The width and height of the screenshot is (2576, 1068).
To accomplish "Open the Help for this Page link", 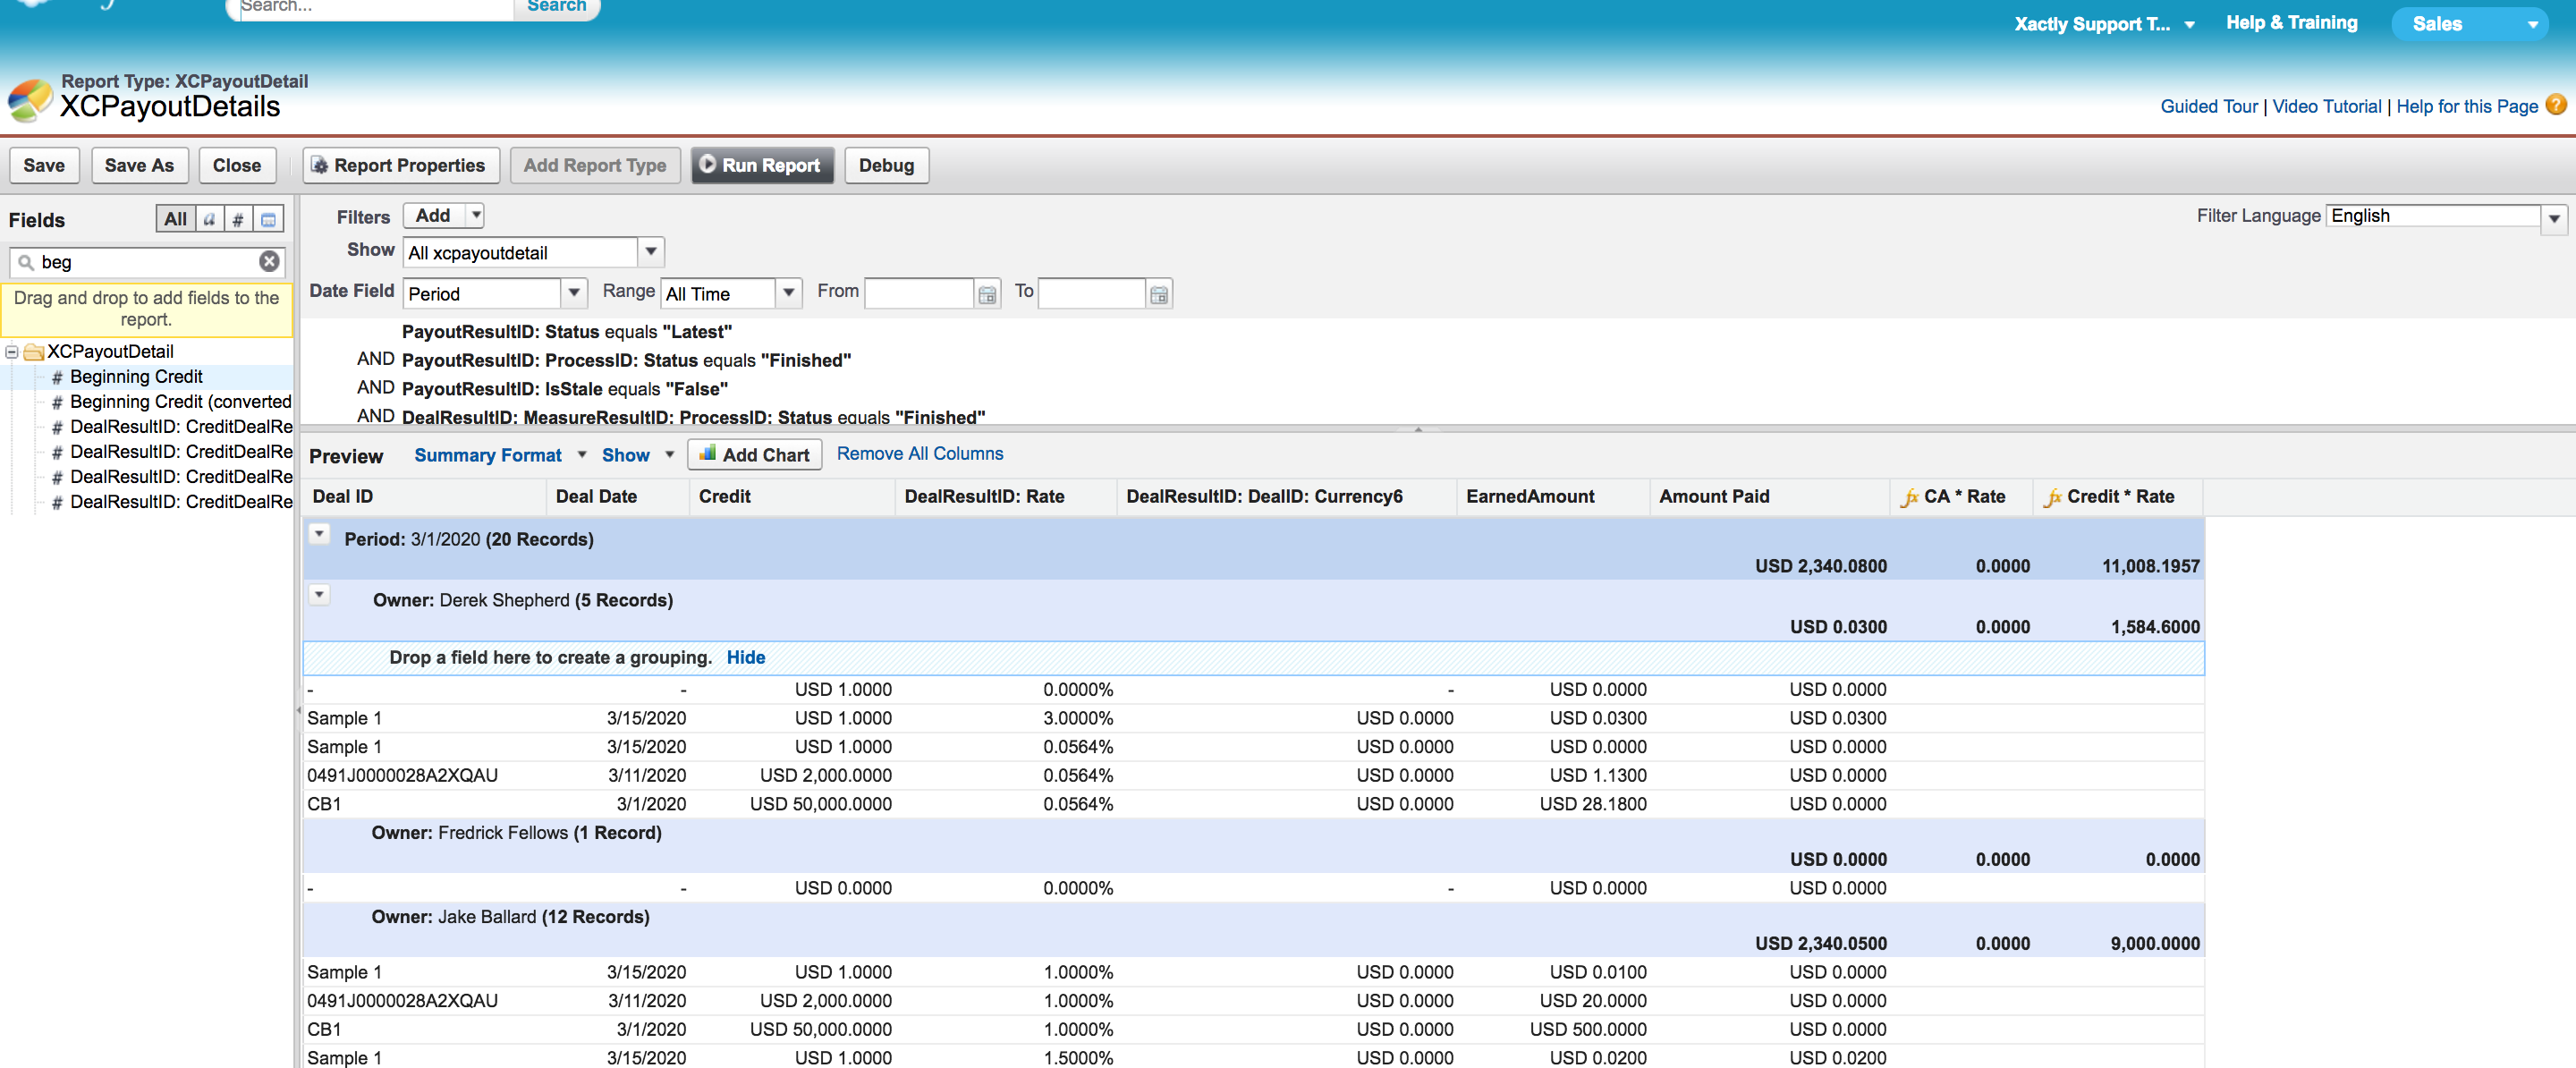I will (2466, 106).
